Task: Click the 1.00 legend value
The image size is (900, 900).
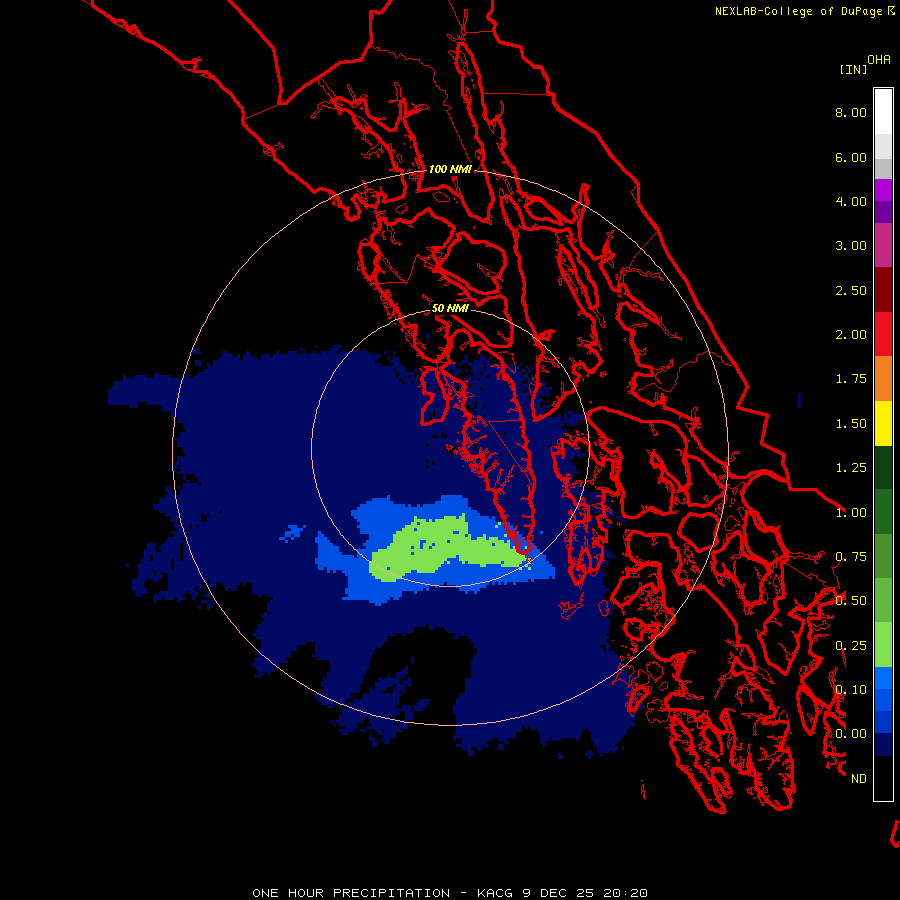Action: tap(851, 513)
